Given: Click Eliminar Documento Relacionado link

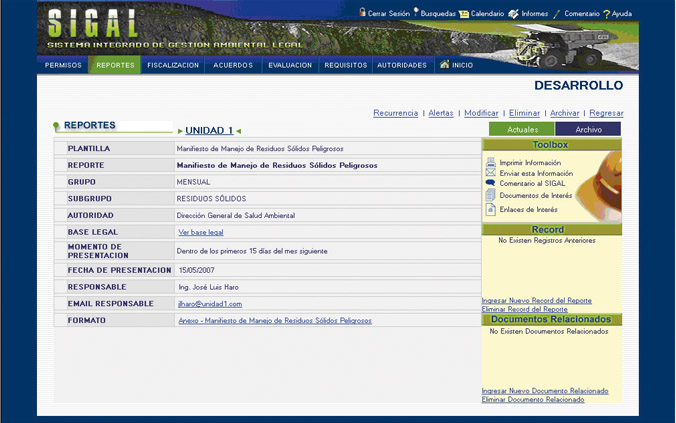Looking at the screenshot, I should click(x=533, y=399).
